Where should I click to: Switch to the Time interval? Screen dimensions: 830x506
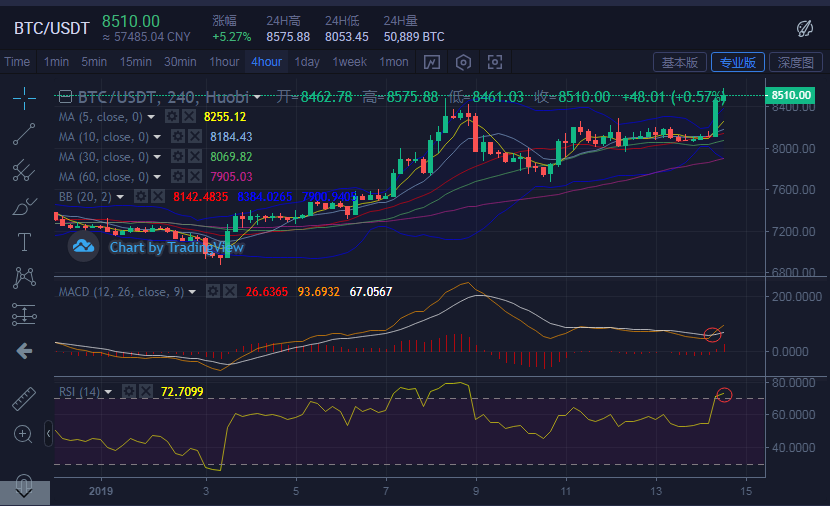click(17, 62)
